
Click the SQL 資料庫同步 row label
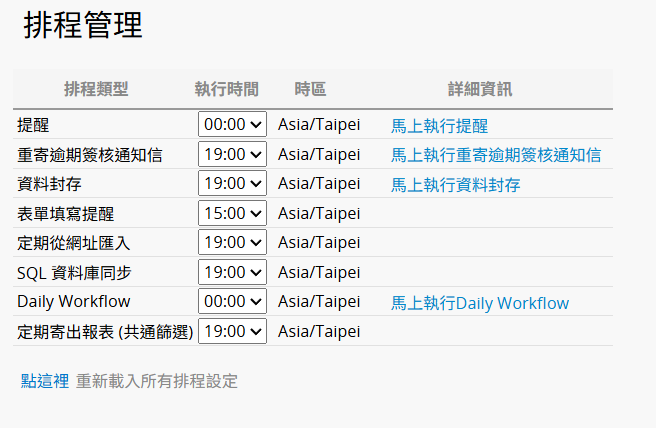(x=74, y=272)
